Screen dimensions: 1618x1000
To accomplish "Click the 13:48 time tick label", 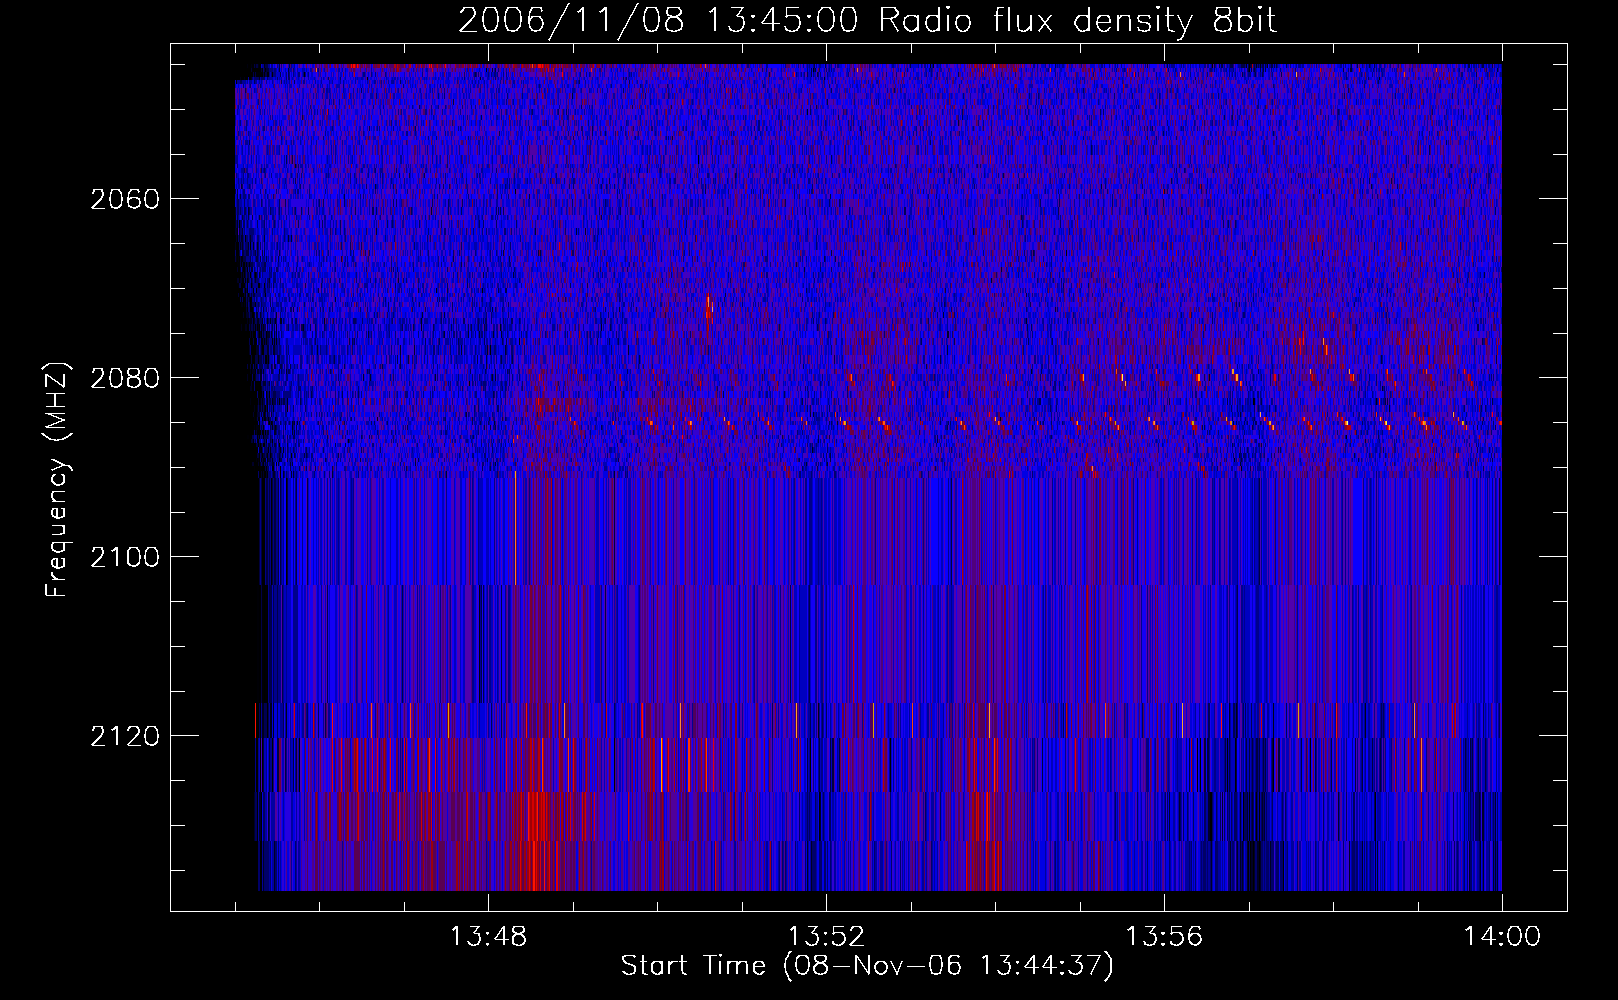I will pyautogui.click(x=488, y=937).
